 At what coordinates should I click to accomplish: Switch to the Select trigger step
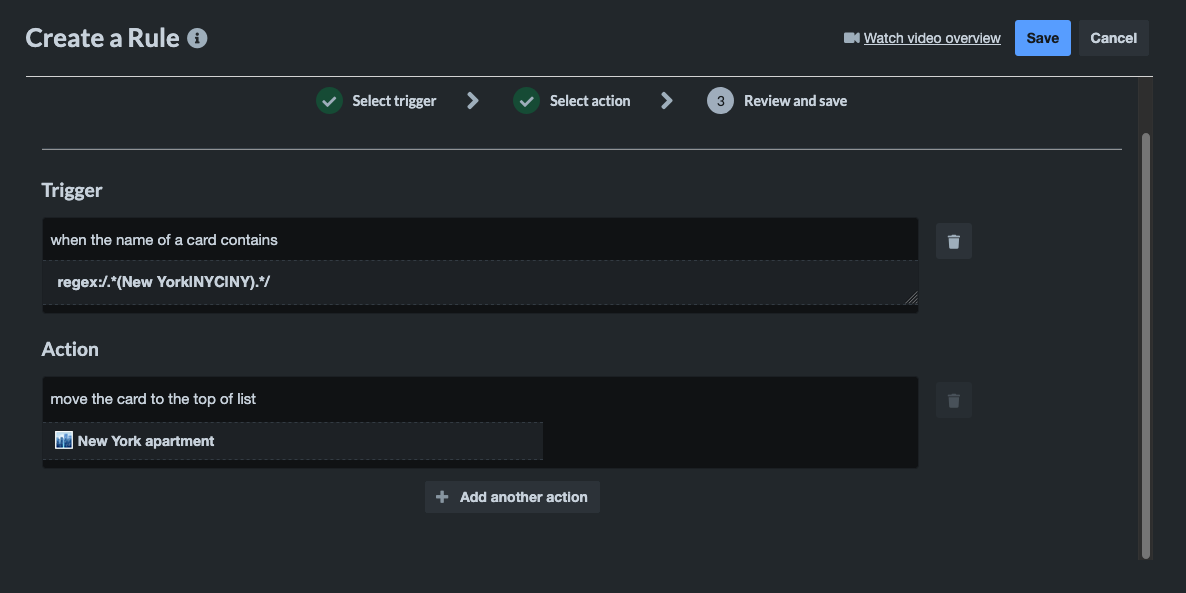point(393,100)
